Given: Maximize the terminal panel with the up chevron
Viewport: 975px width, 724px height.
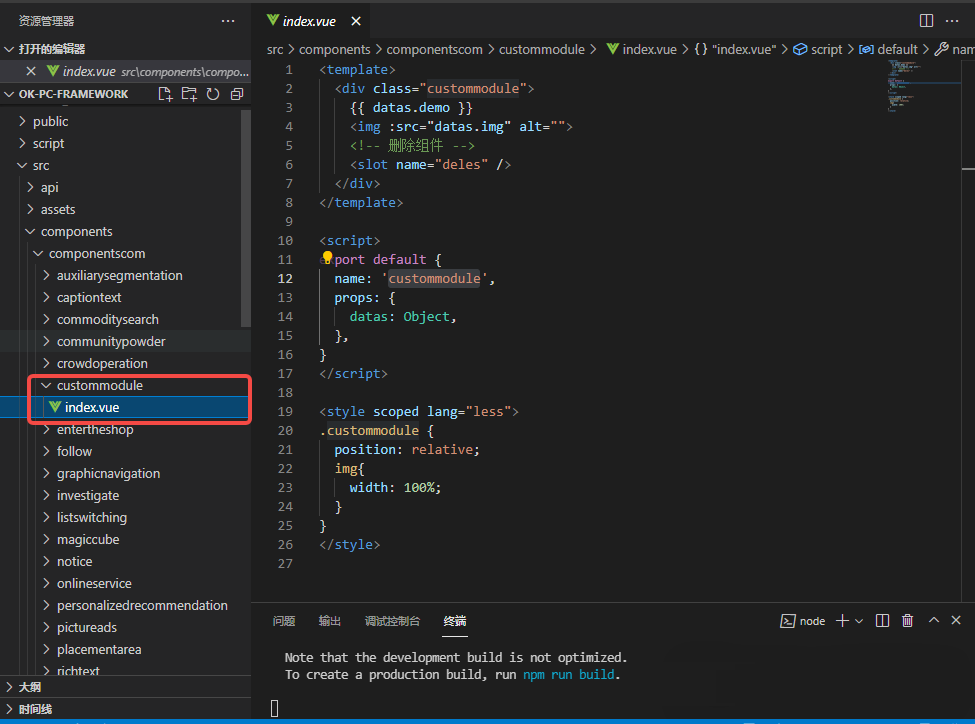Looking at the screenshot, I should point(934,621).
